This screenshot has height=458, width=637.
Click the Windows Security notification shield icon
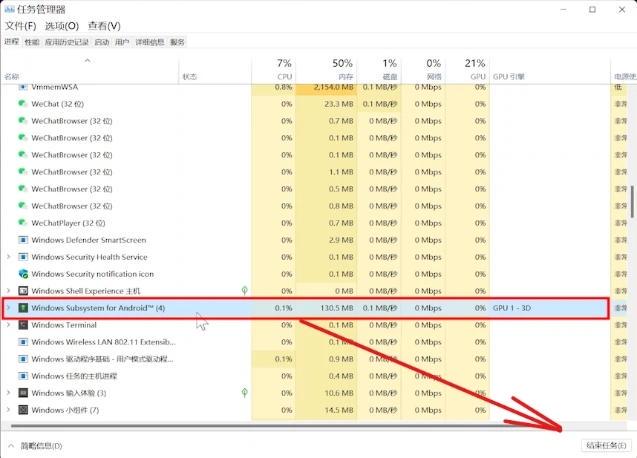click(x=23, y=274)
